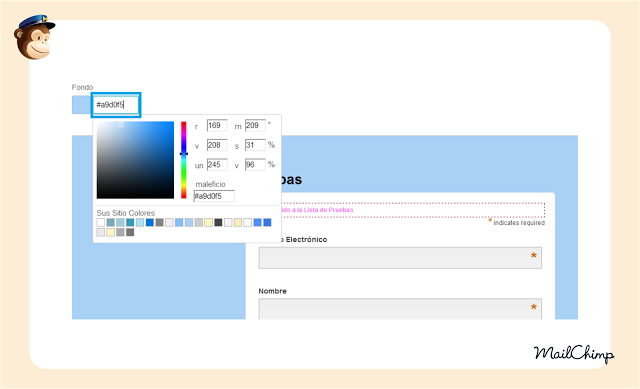Open the Fondo light blue color preview swatch
The height and width of the screenshot is (389, 640).
coord(82,105)
